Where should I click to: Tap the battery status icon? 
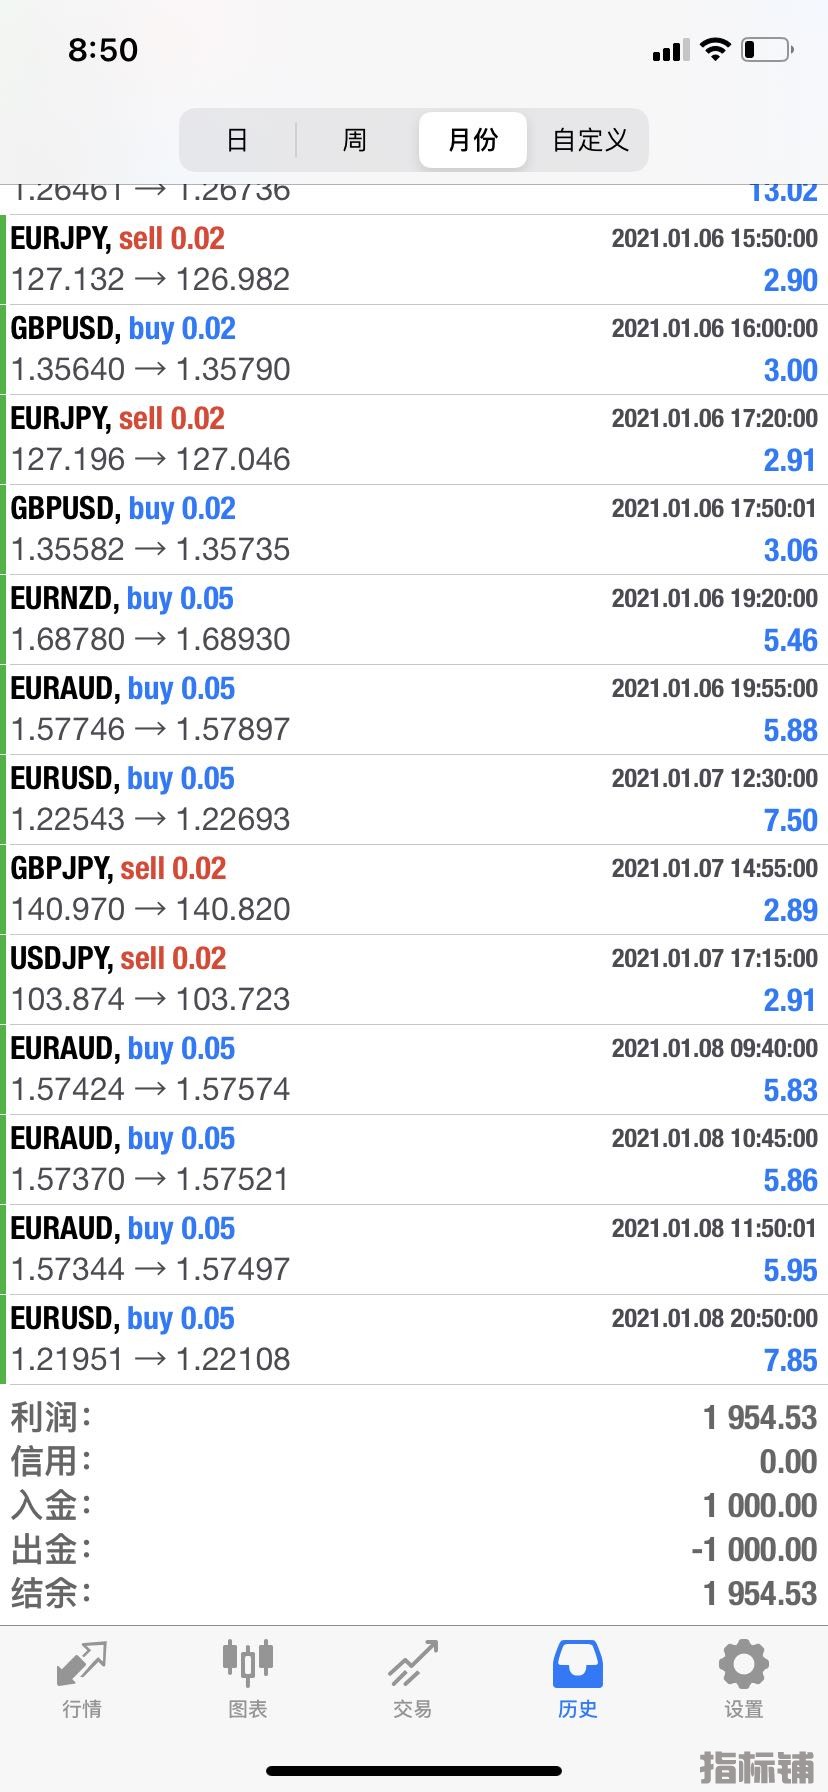point(768,49)
